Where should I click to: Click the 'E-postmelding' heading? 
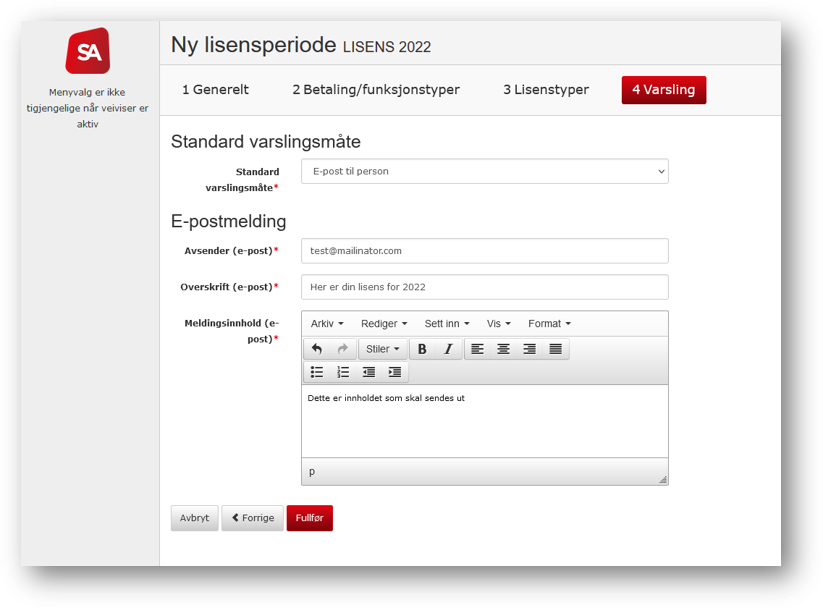(x=228, y=221)
